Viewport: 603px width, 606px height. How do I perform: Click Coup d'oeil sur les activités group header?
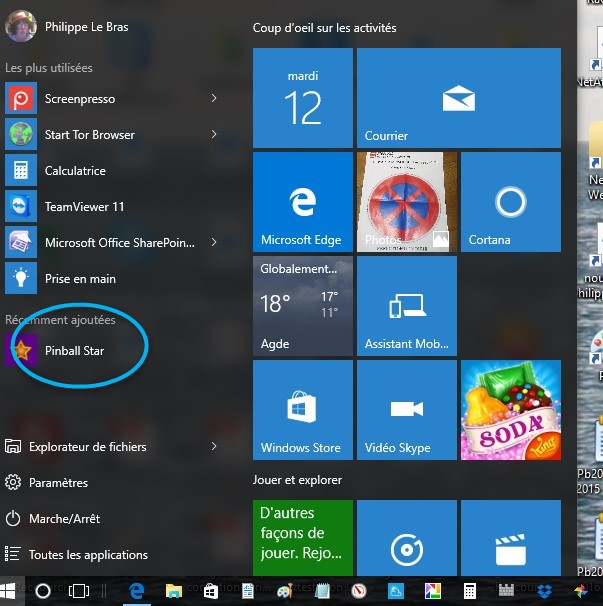324,28
